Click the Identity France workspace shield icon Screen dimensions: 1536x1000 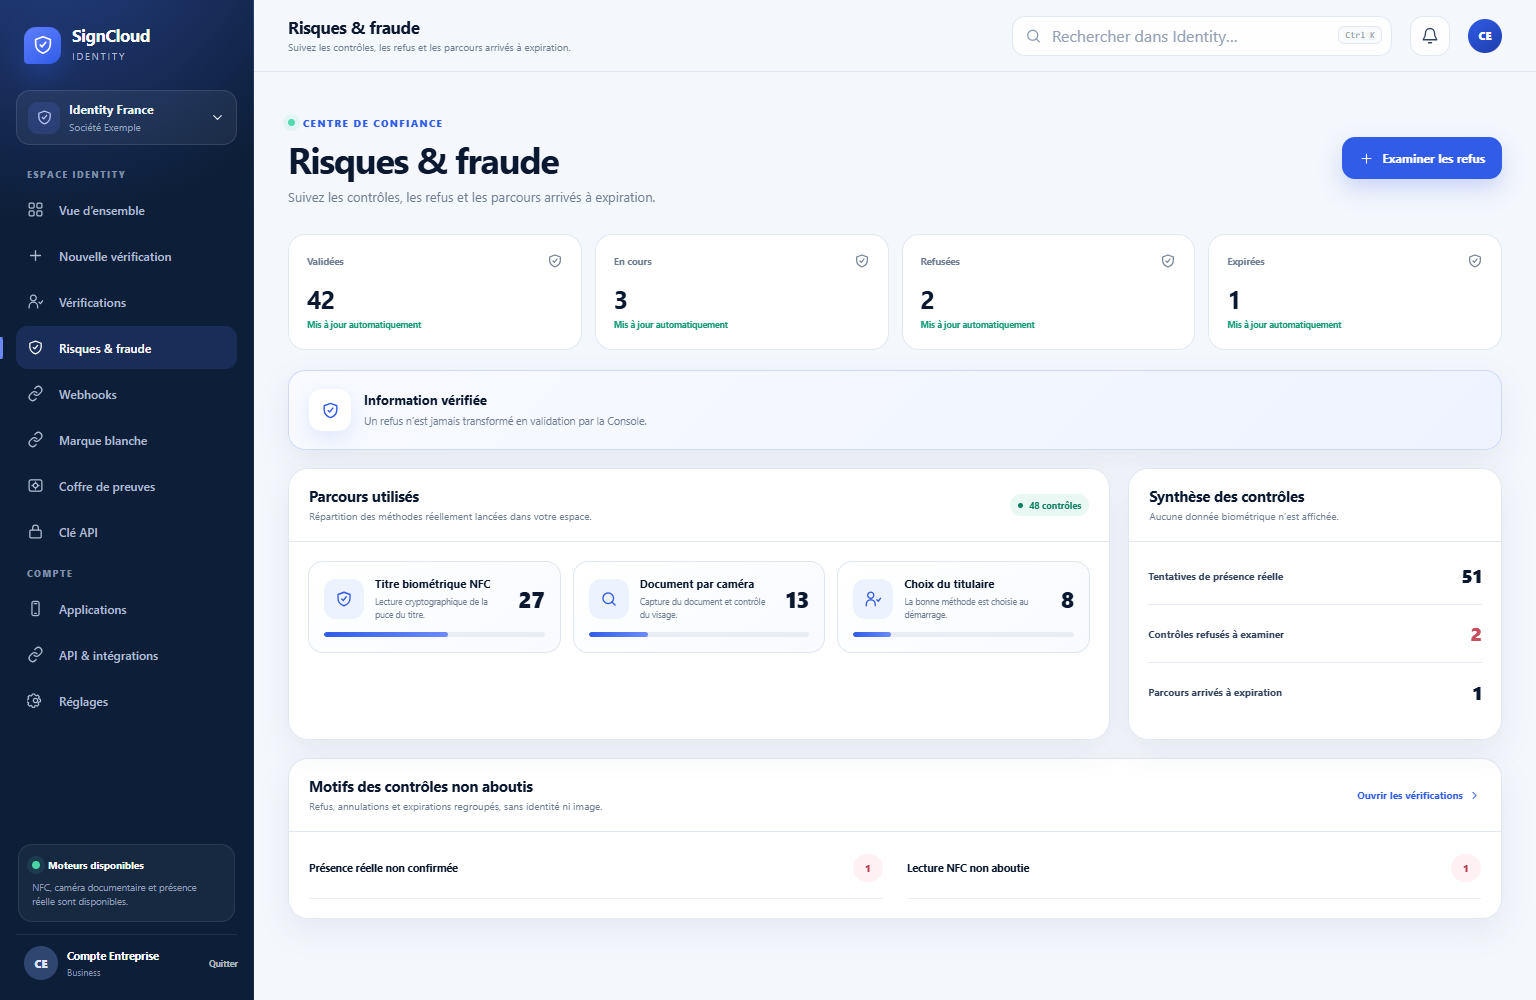44,117
